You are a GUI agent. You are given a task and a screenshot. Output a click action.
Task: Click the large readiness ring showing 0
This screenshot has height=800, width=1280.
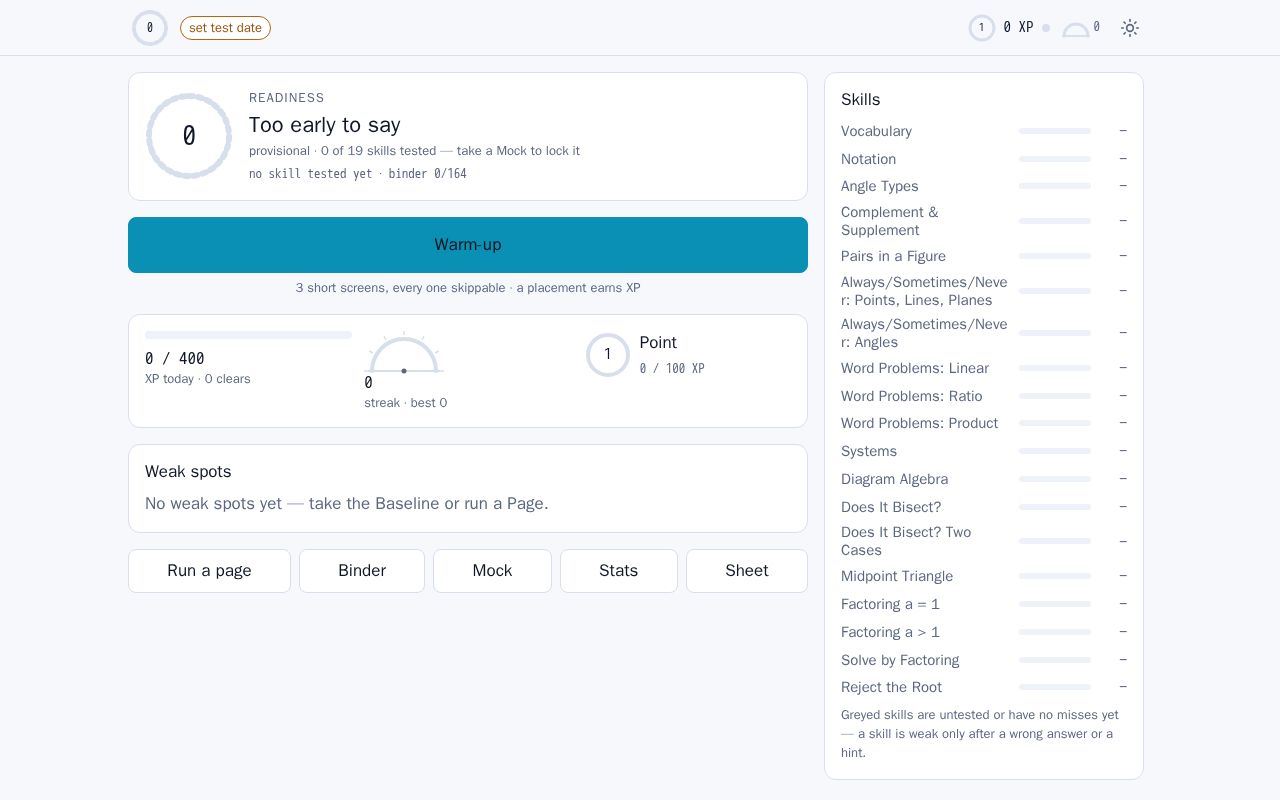click(189, 136)
